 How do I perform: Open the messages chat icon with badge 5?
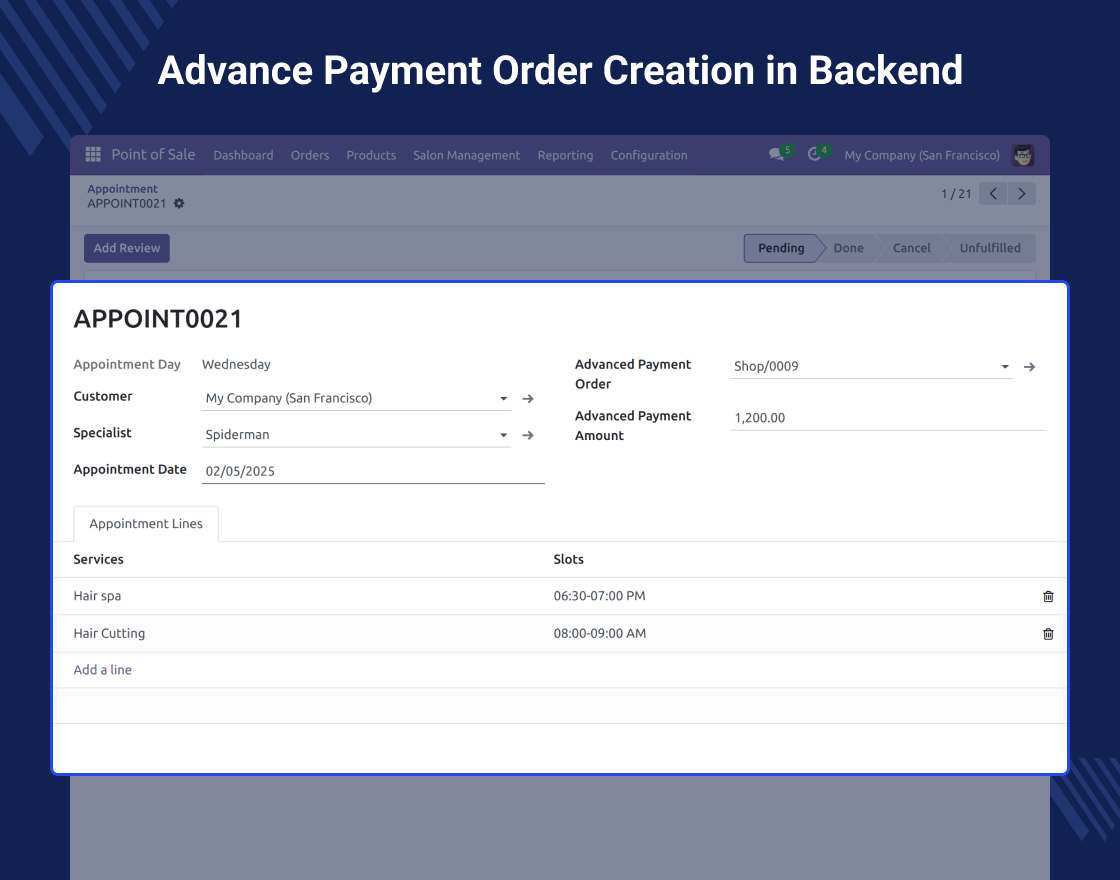(x=776, y=154)
